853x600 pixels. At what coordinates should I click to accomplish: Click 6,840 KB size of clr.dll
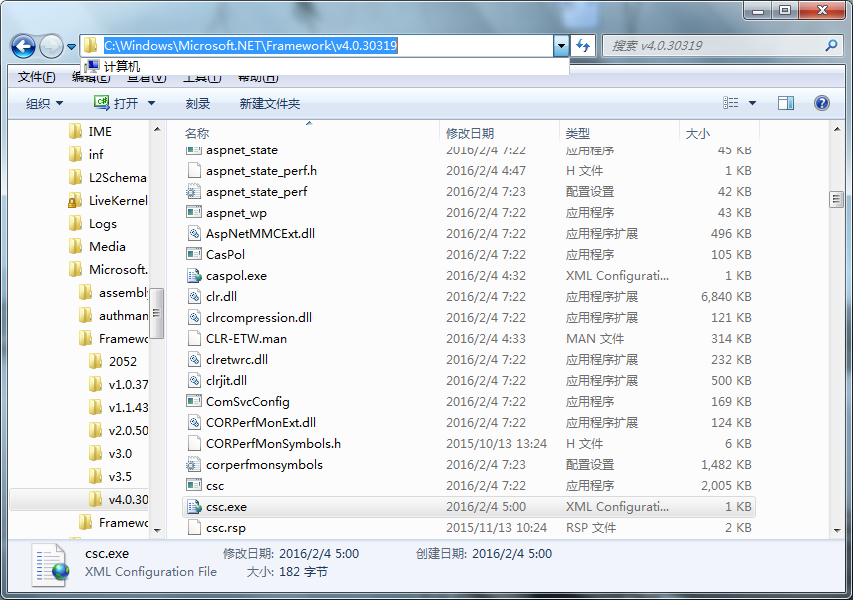pos(726,296)
